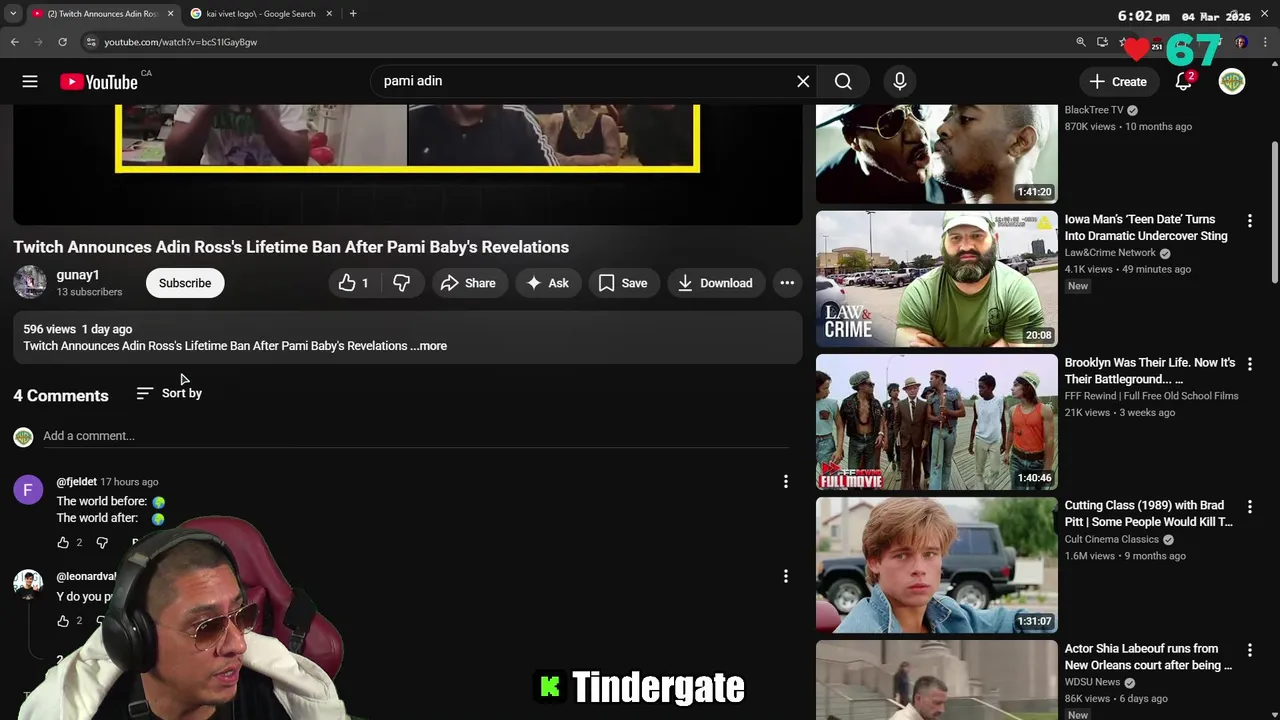
Task: Open options menu for @fjeldet comment
Action: 786,482
